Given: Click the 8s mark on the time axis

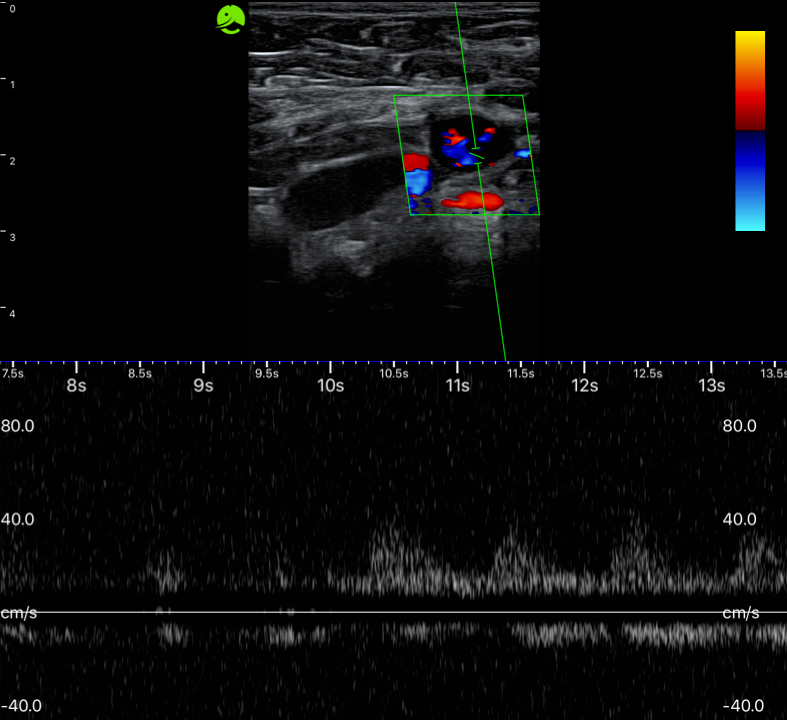Looking at the screenshot, I should click(x=77, y=384).
